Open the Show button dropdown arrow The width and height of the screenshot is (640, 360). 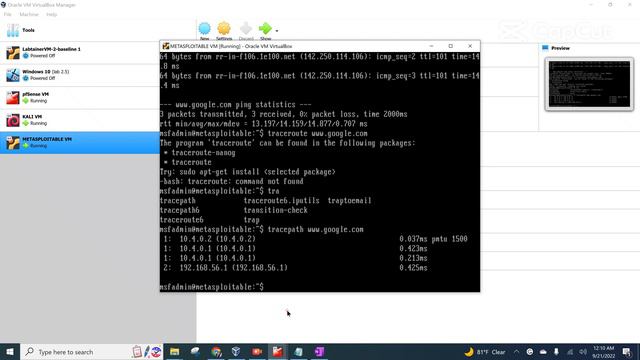[x=277, y=31]
